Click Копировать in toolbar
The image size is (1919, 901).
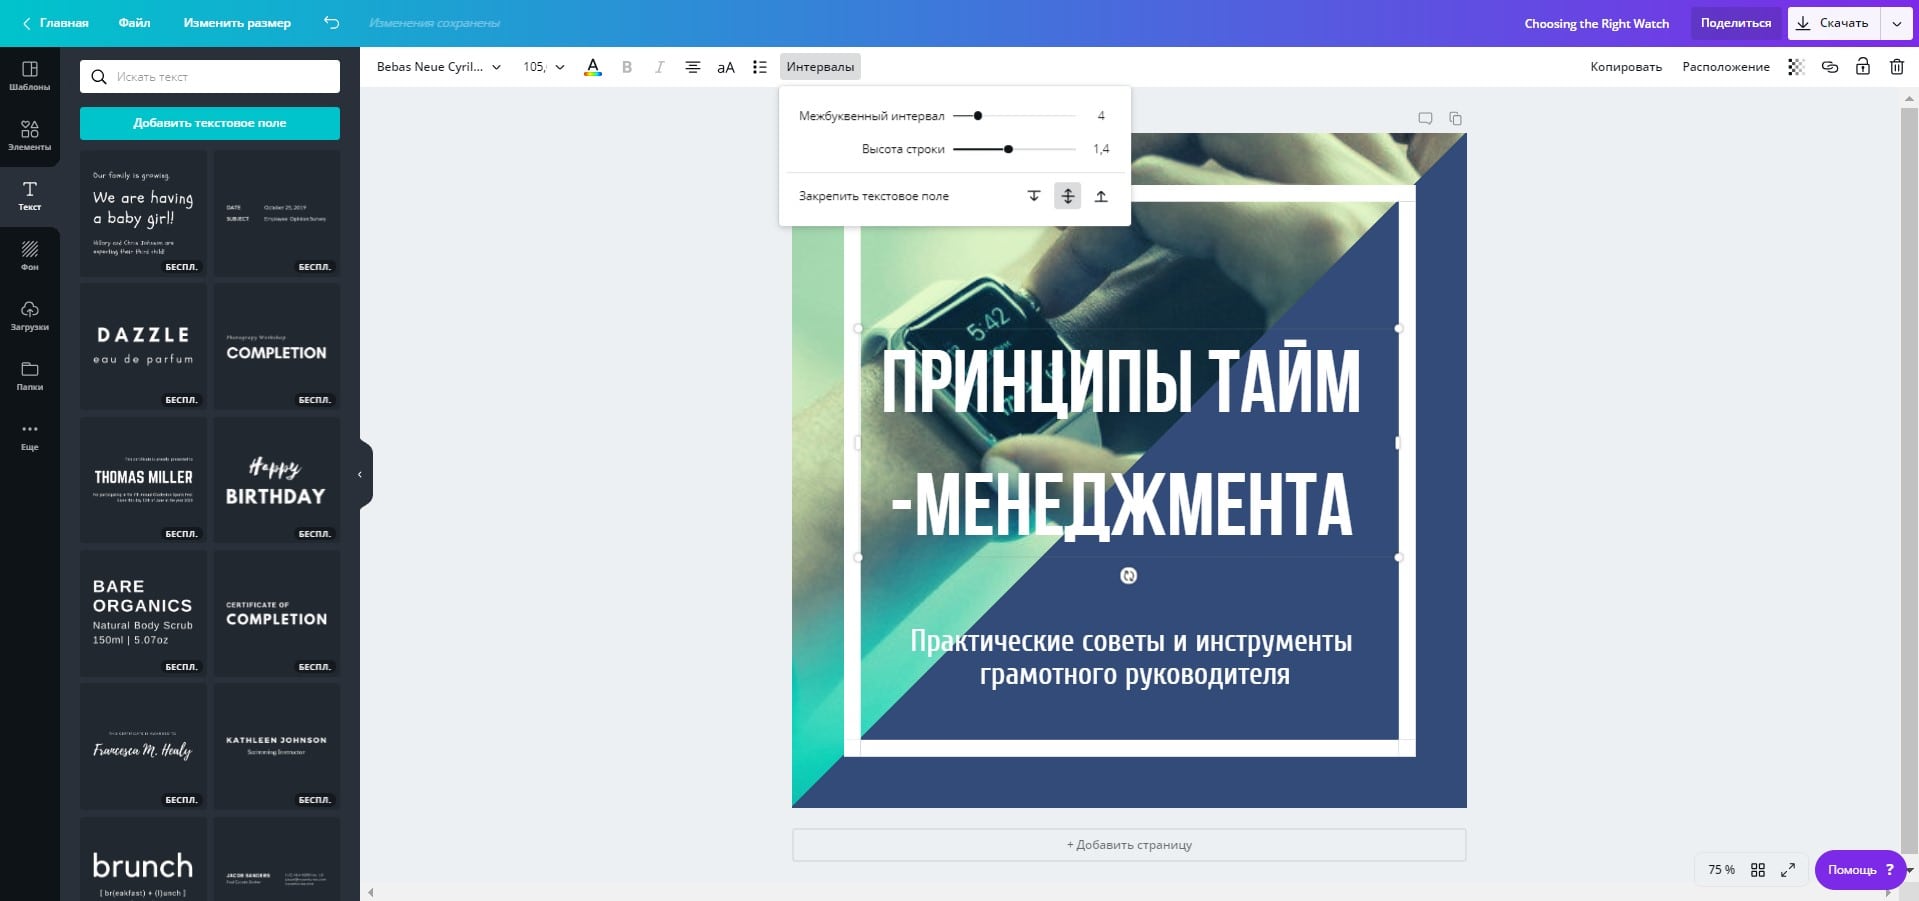click(x=1626, y=67)
